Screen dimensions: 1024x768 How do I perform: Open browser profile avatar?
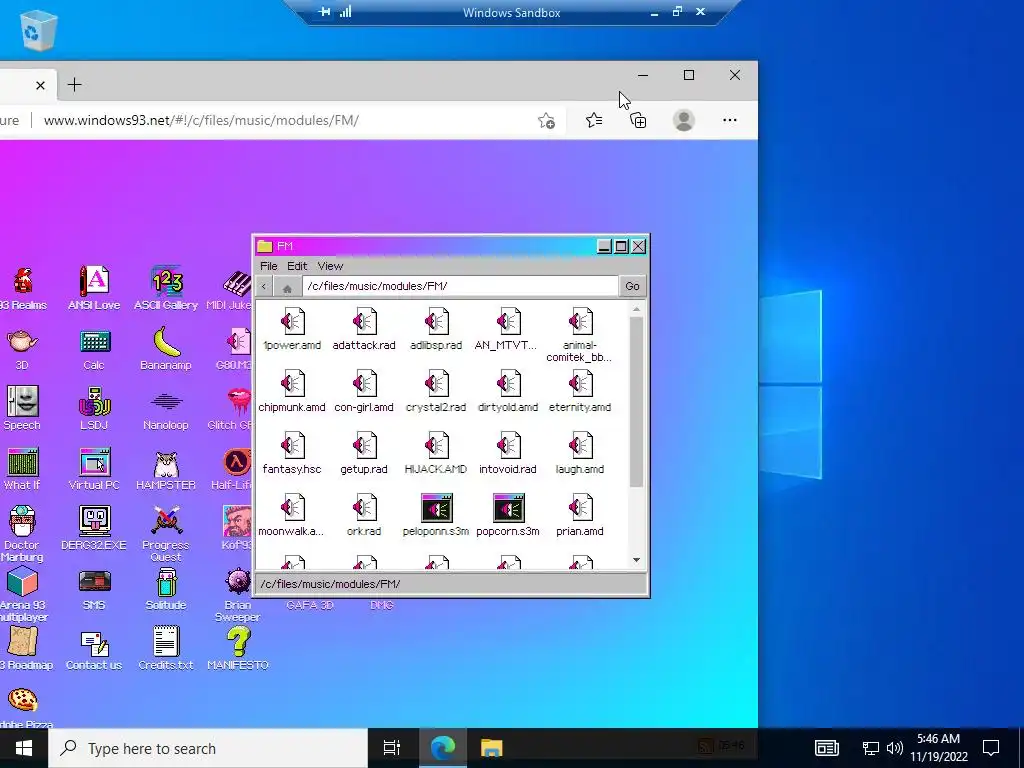click(x=684, y=120)
